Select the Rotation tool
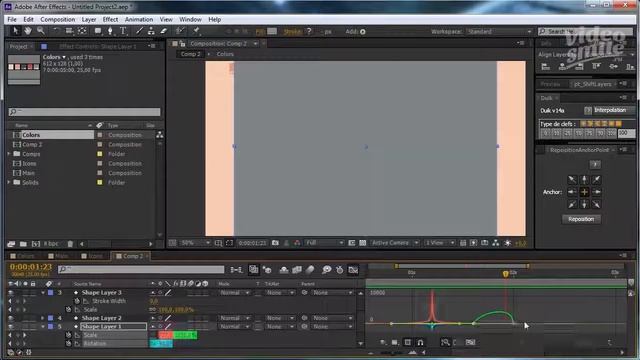Screen dimensions: 640x360 56,31
